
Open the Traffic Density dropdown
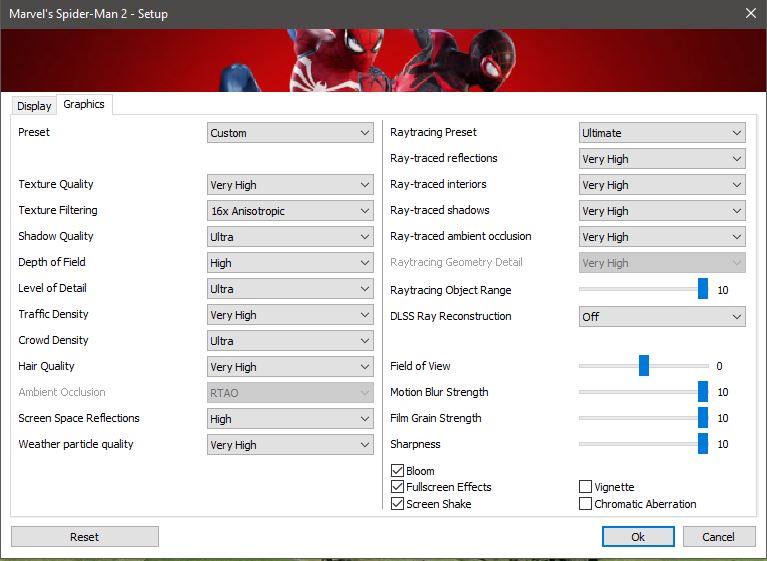pyautogui.click(x=290, y=315)
